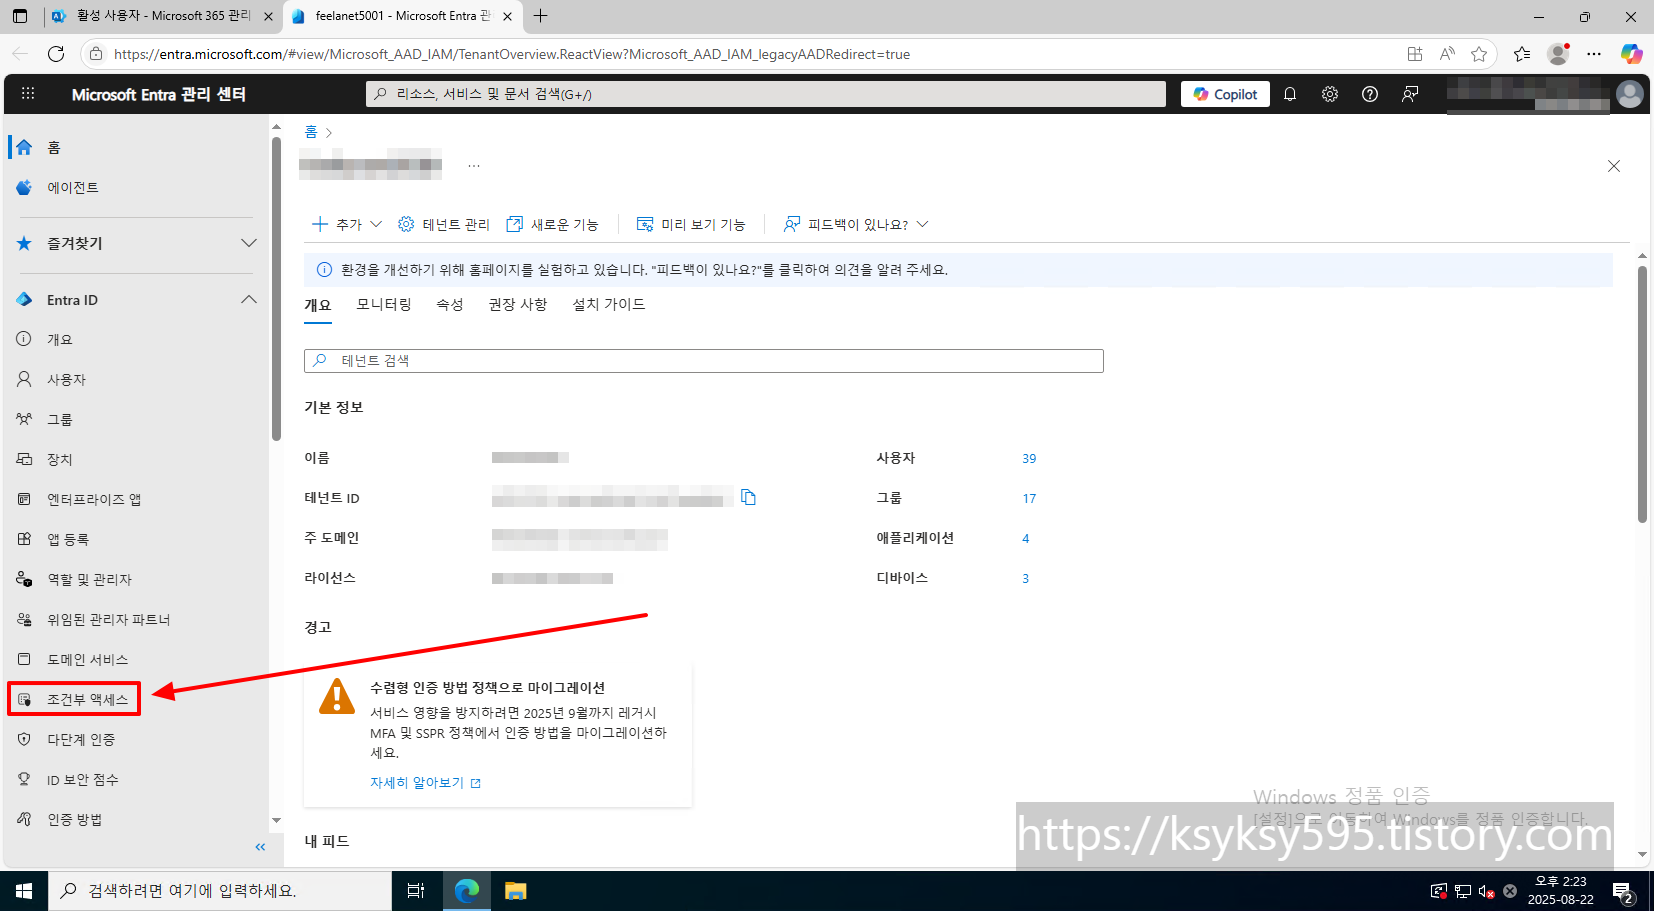This screenshot has height=911, width=1654.
Task: Close the tenant overview blade X
Action: 1614,166
